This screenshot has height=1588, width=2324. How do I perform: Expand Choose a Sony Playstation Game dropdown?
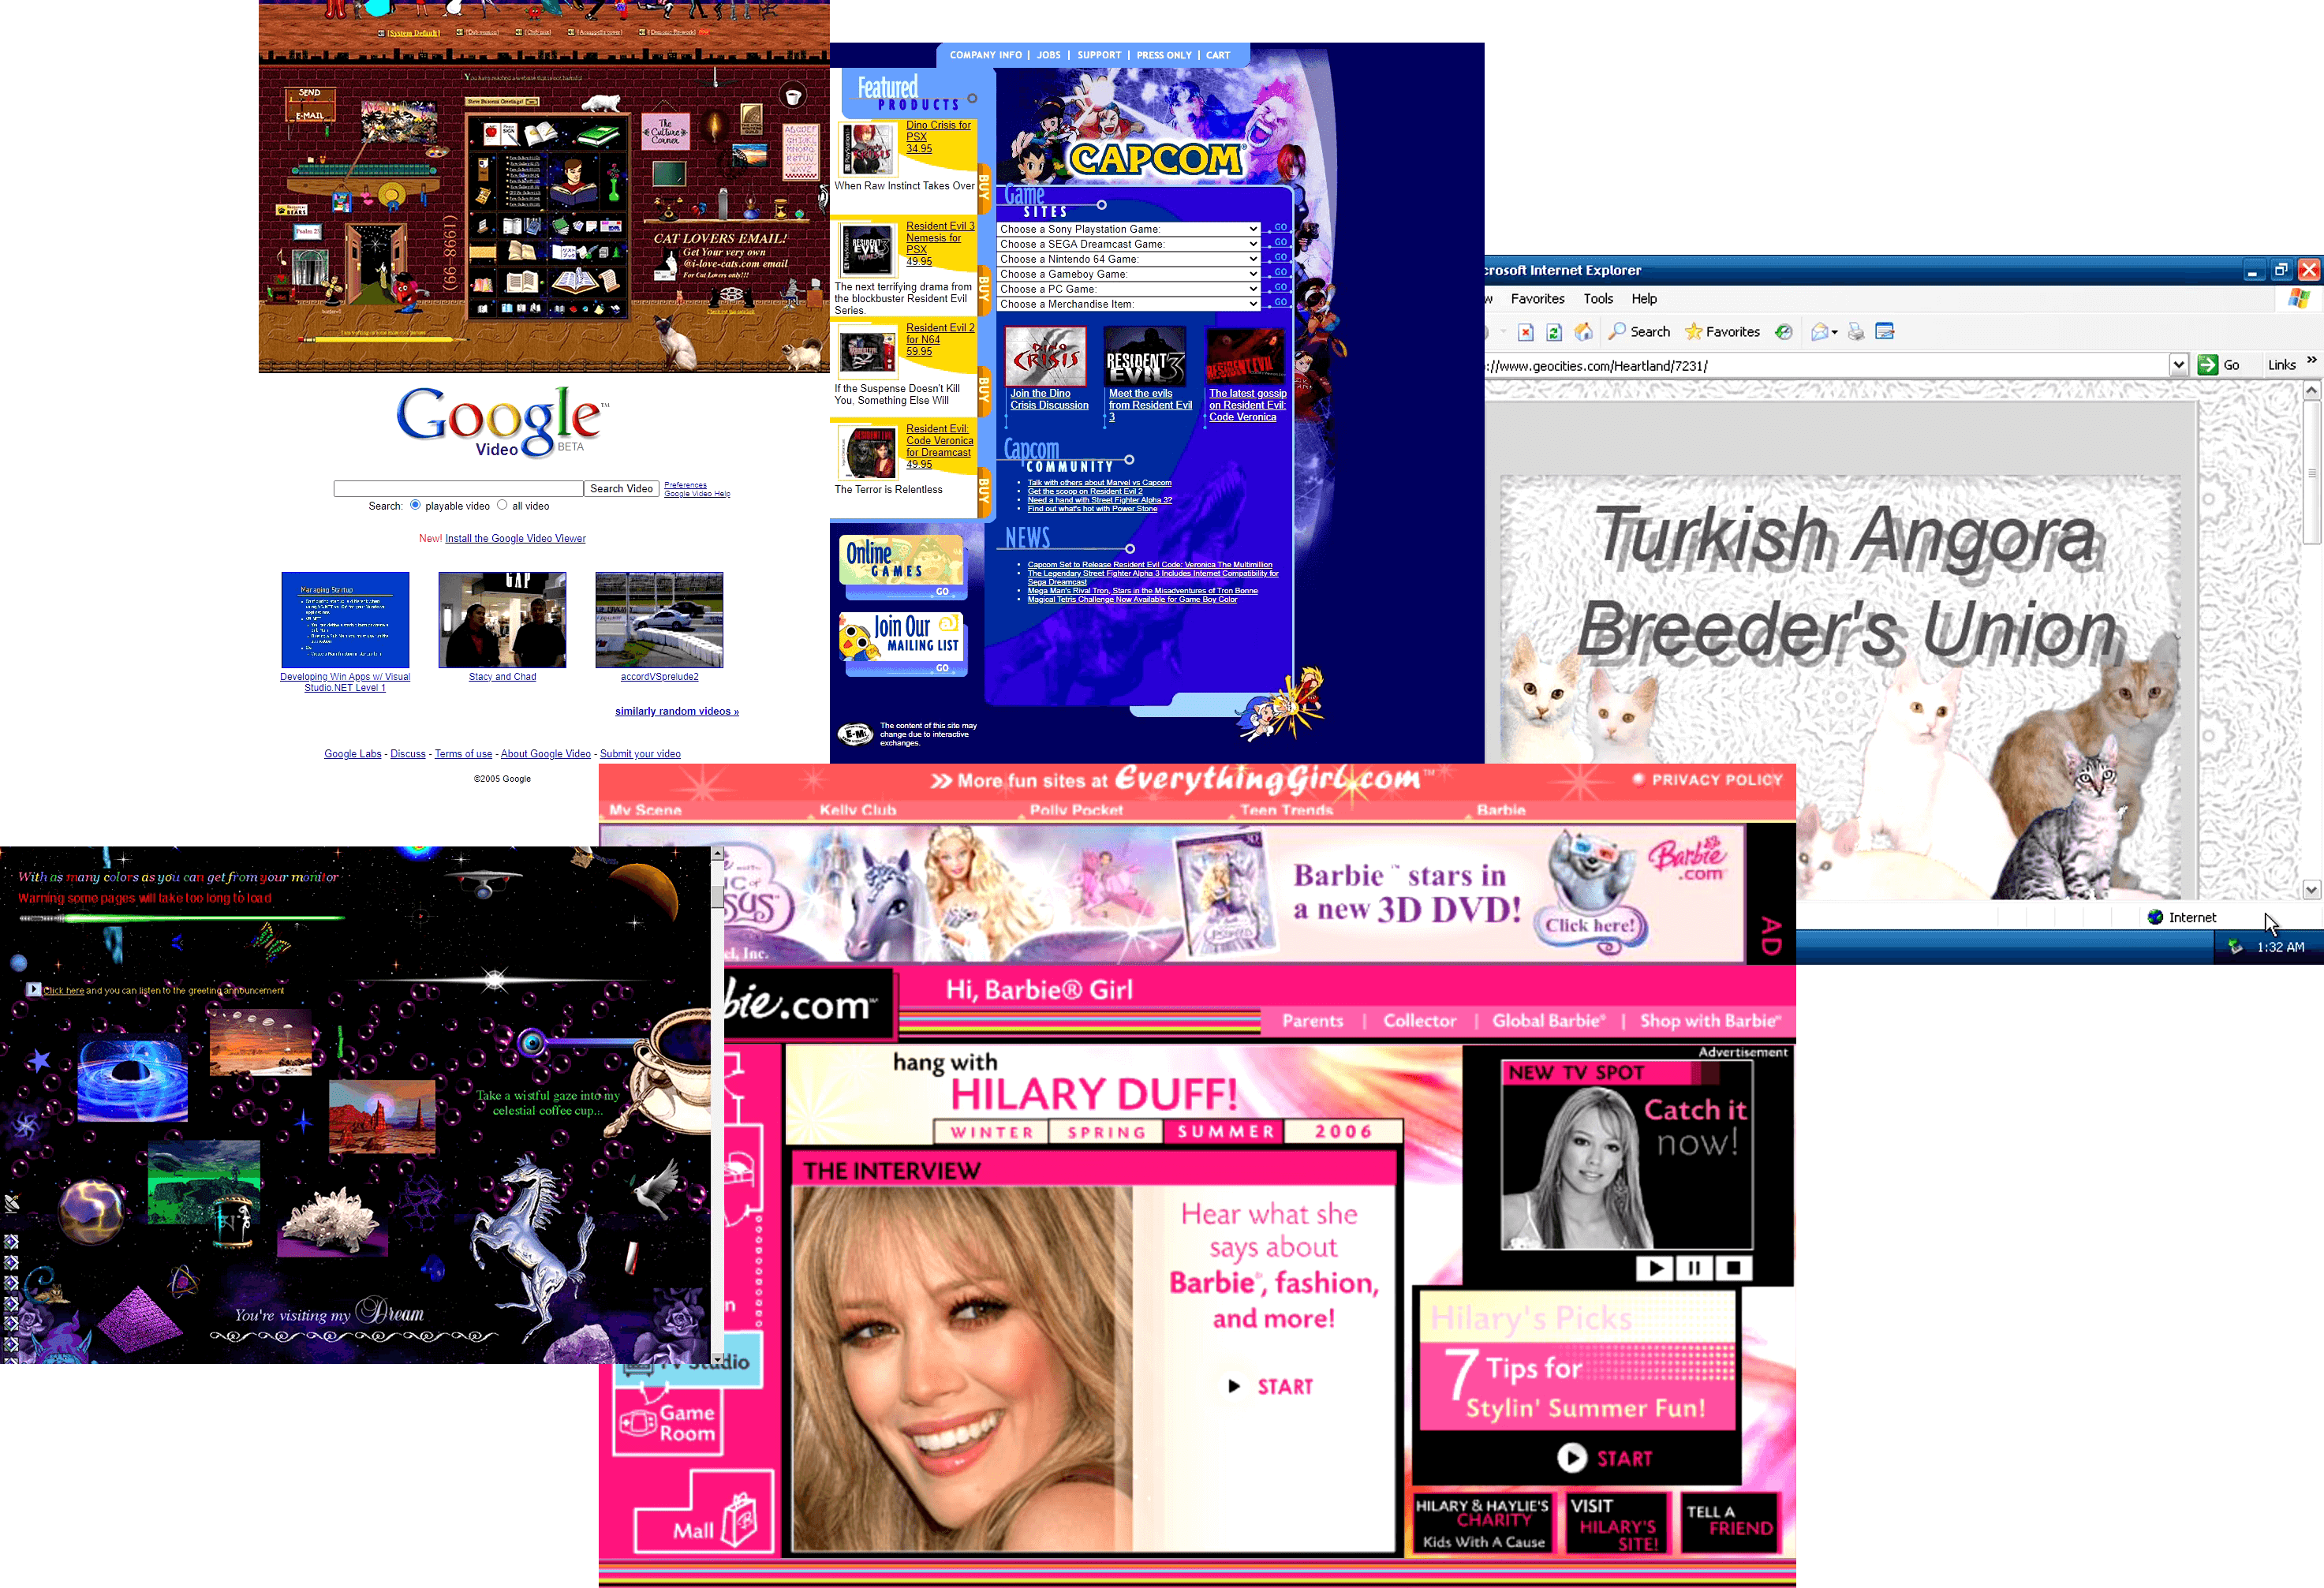click(1128, 229)
